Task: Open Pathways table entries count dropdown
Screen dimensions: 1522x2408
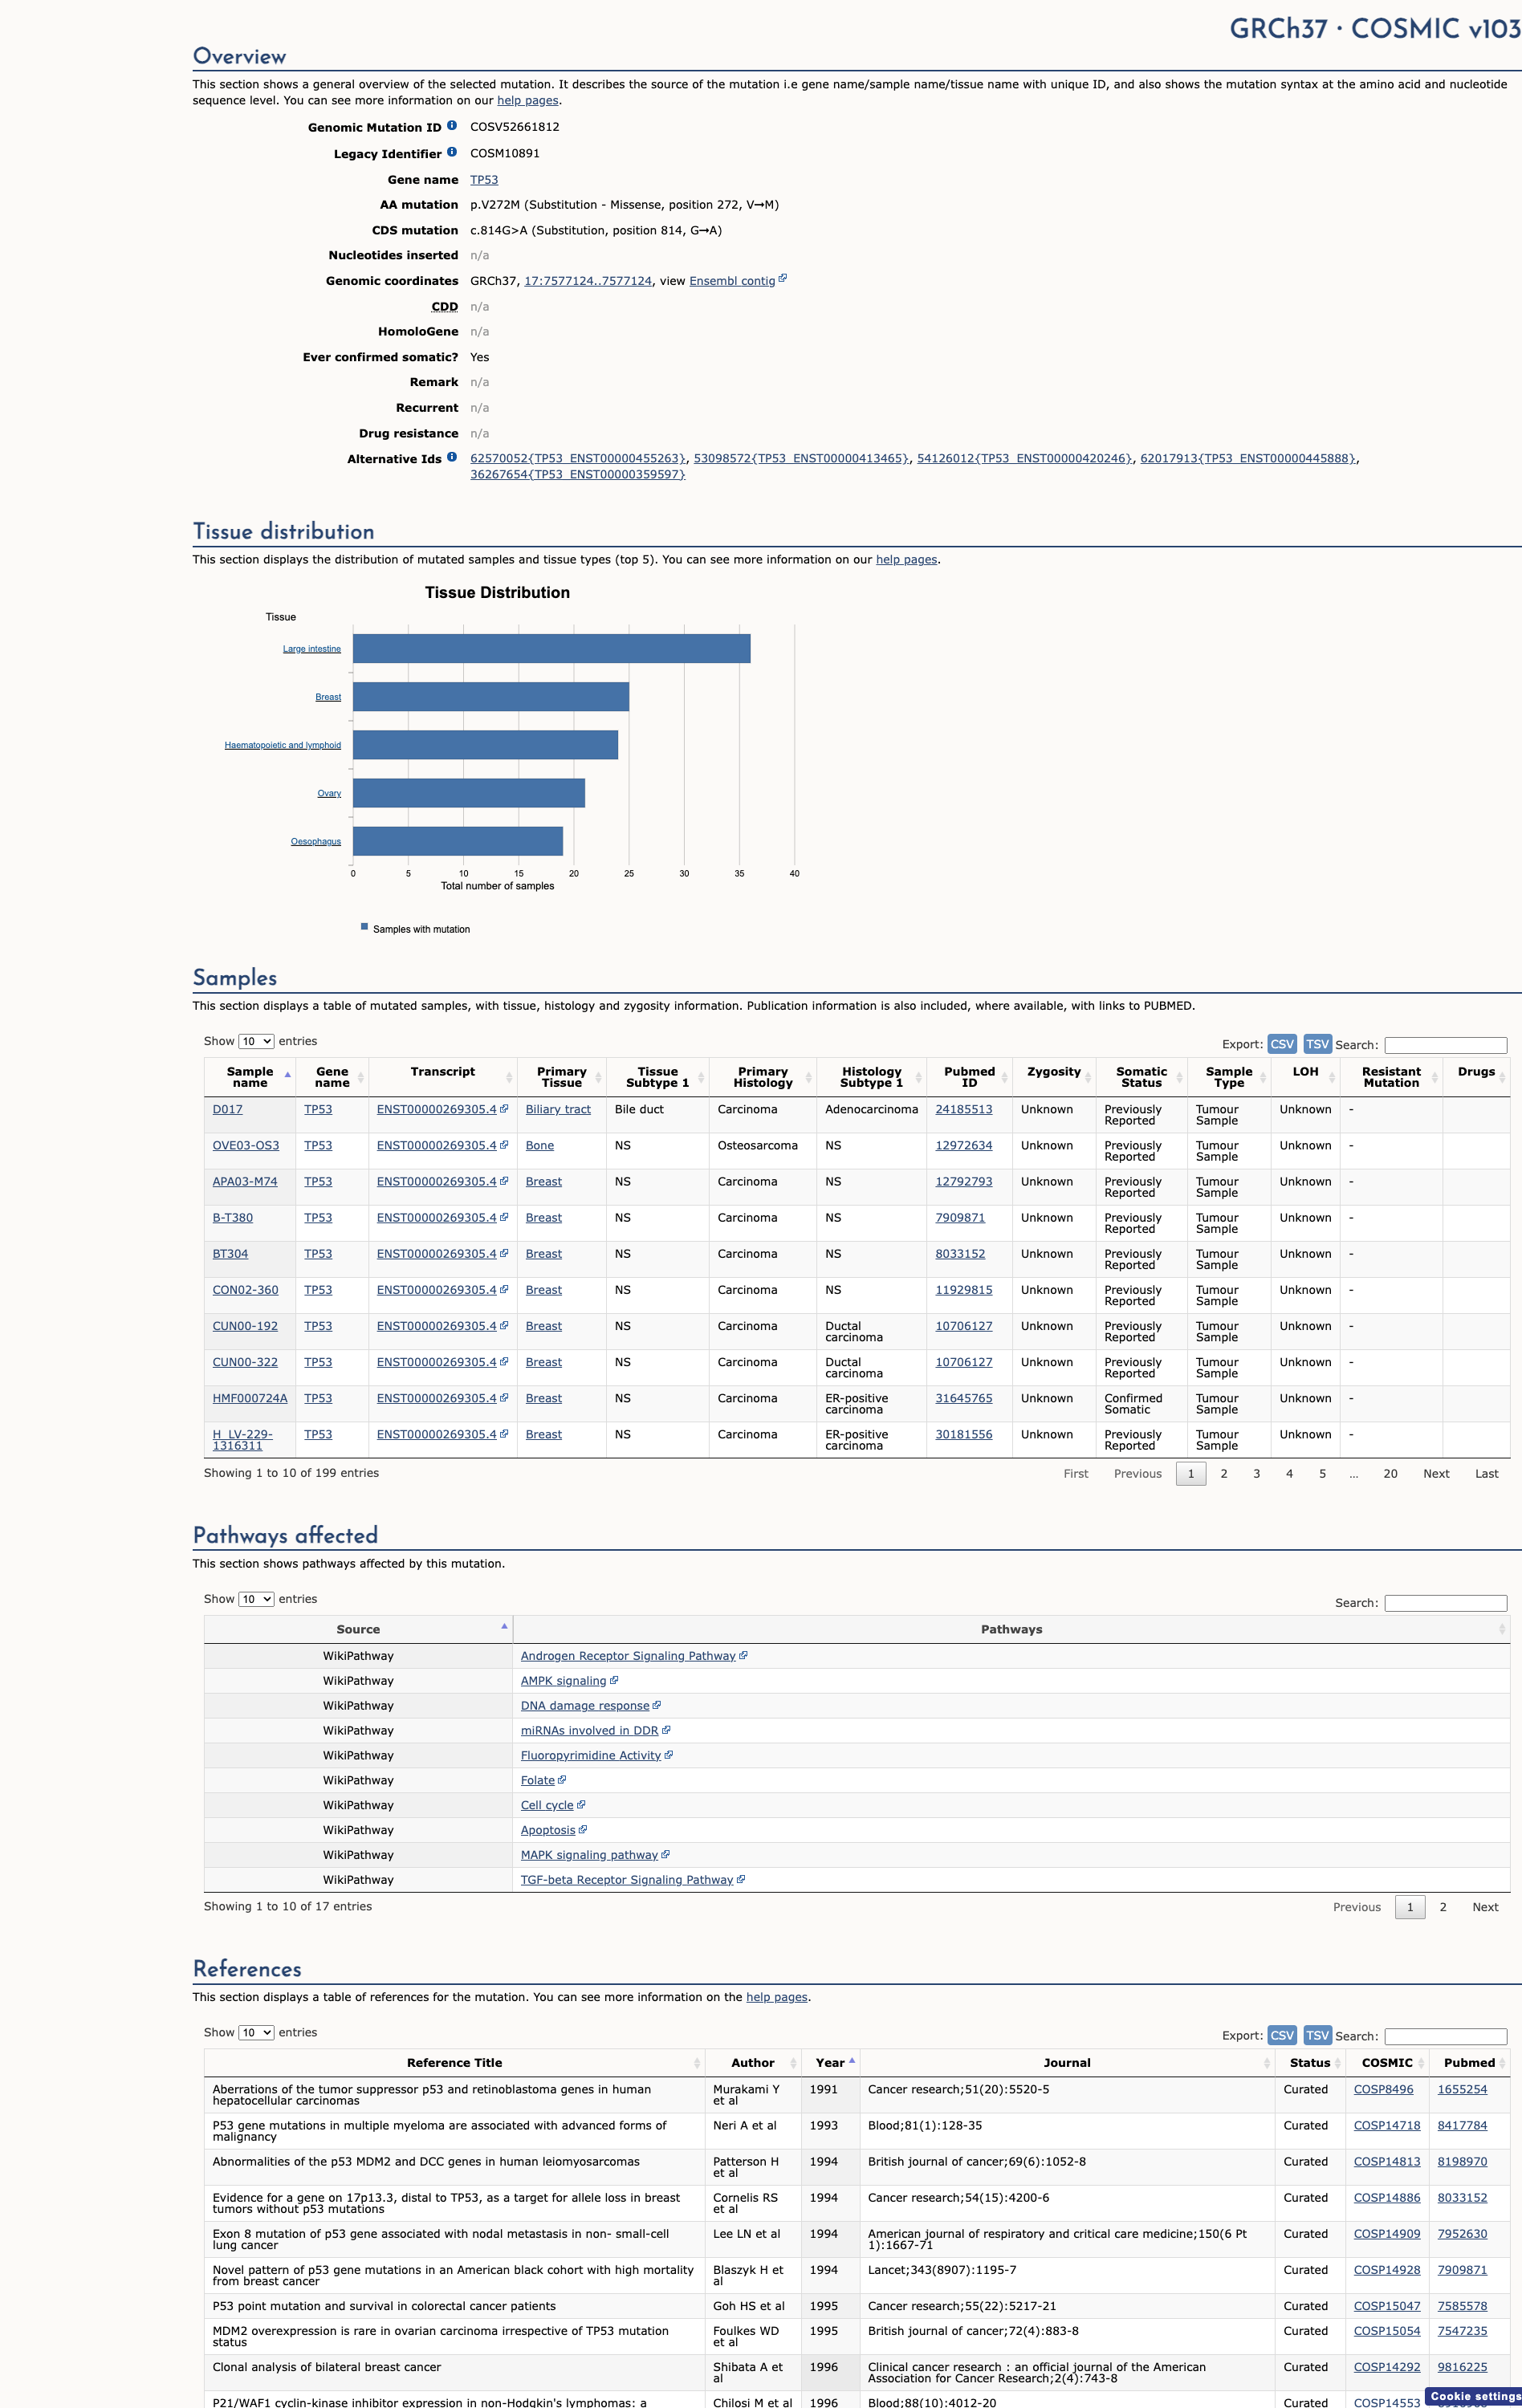Action: pos(256,1599)
